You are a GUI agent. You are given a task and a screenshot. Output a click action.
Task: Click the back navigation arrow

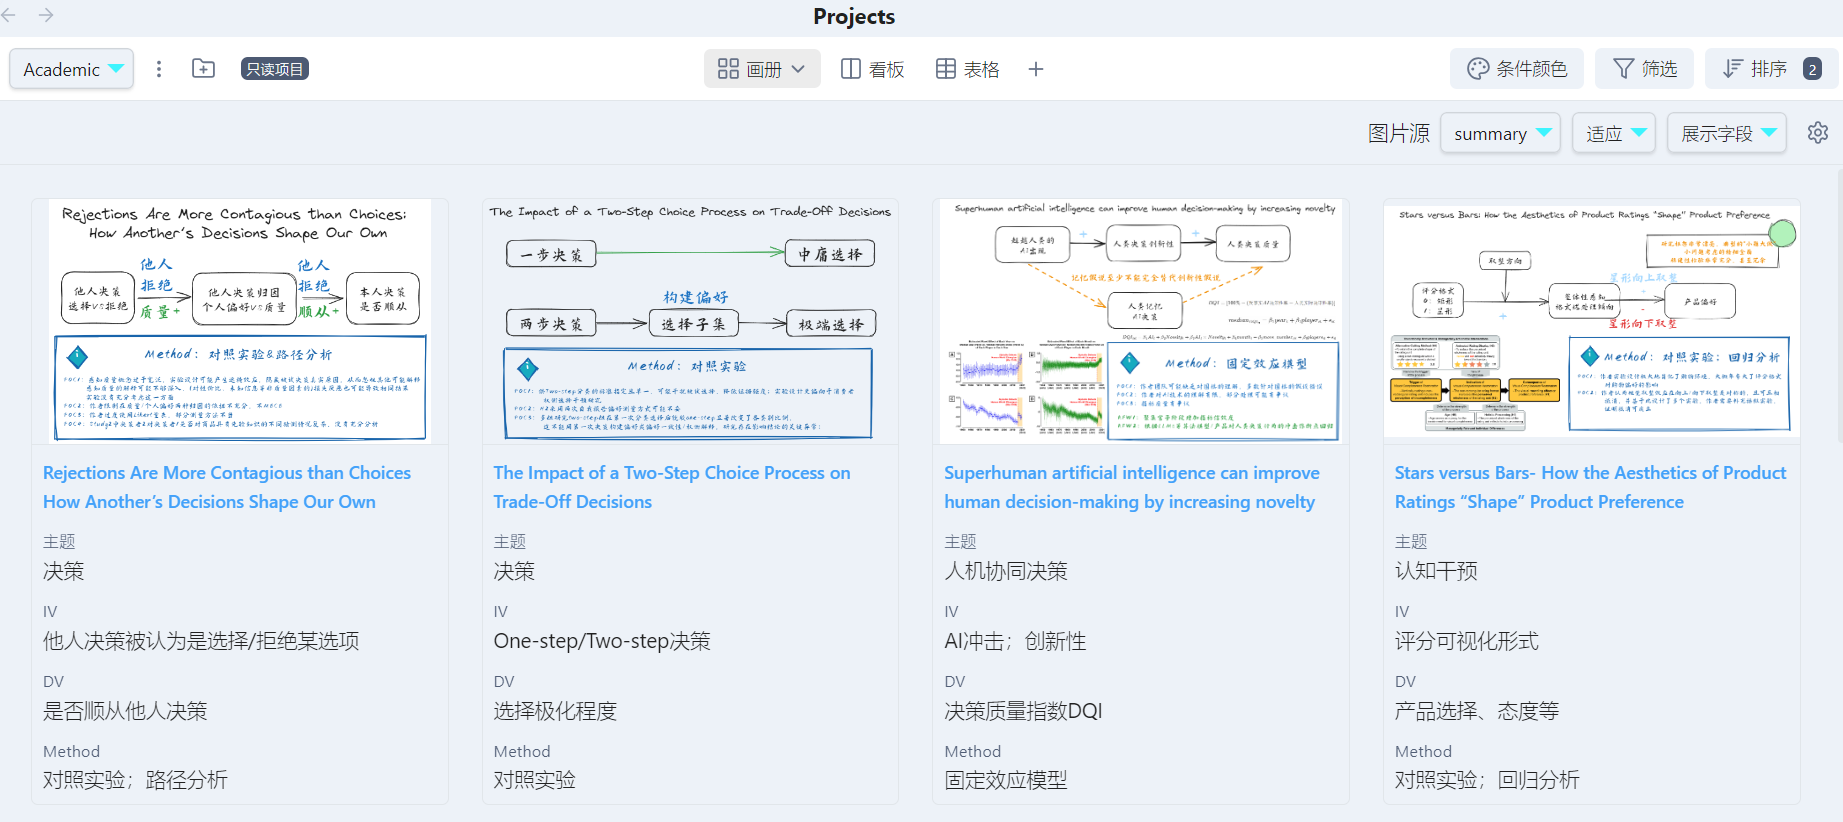pos(10,15)
